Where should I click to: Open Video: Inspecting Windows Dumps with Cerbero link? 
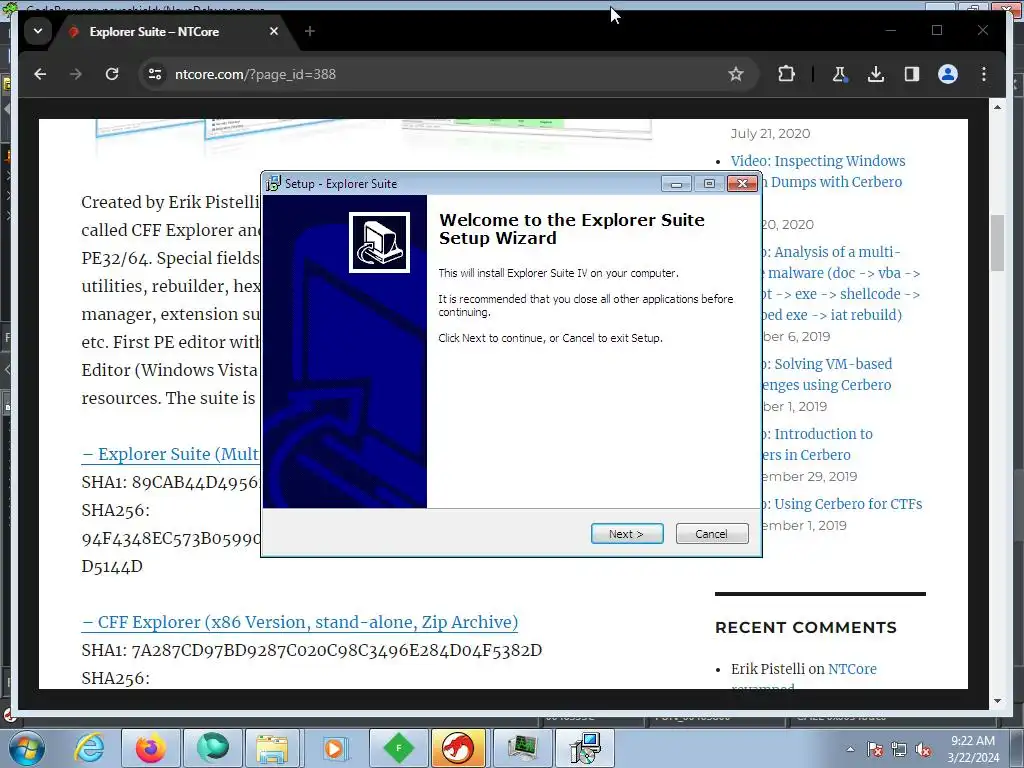818,171
